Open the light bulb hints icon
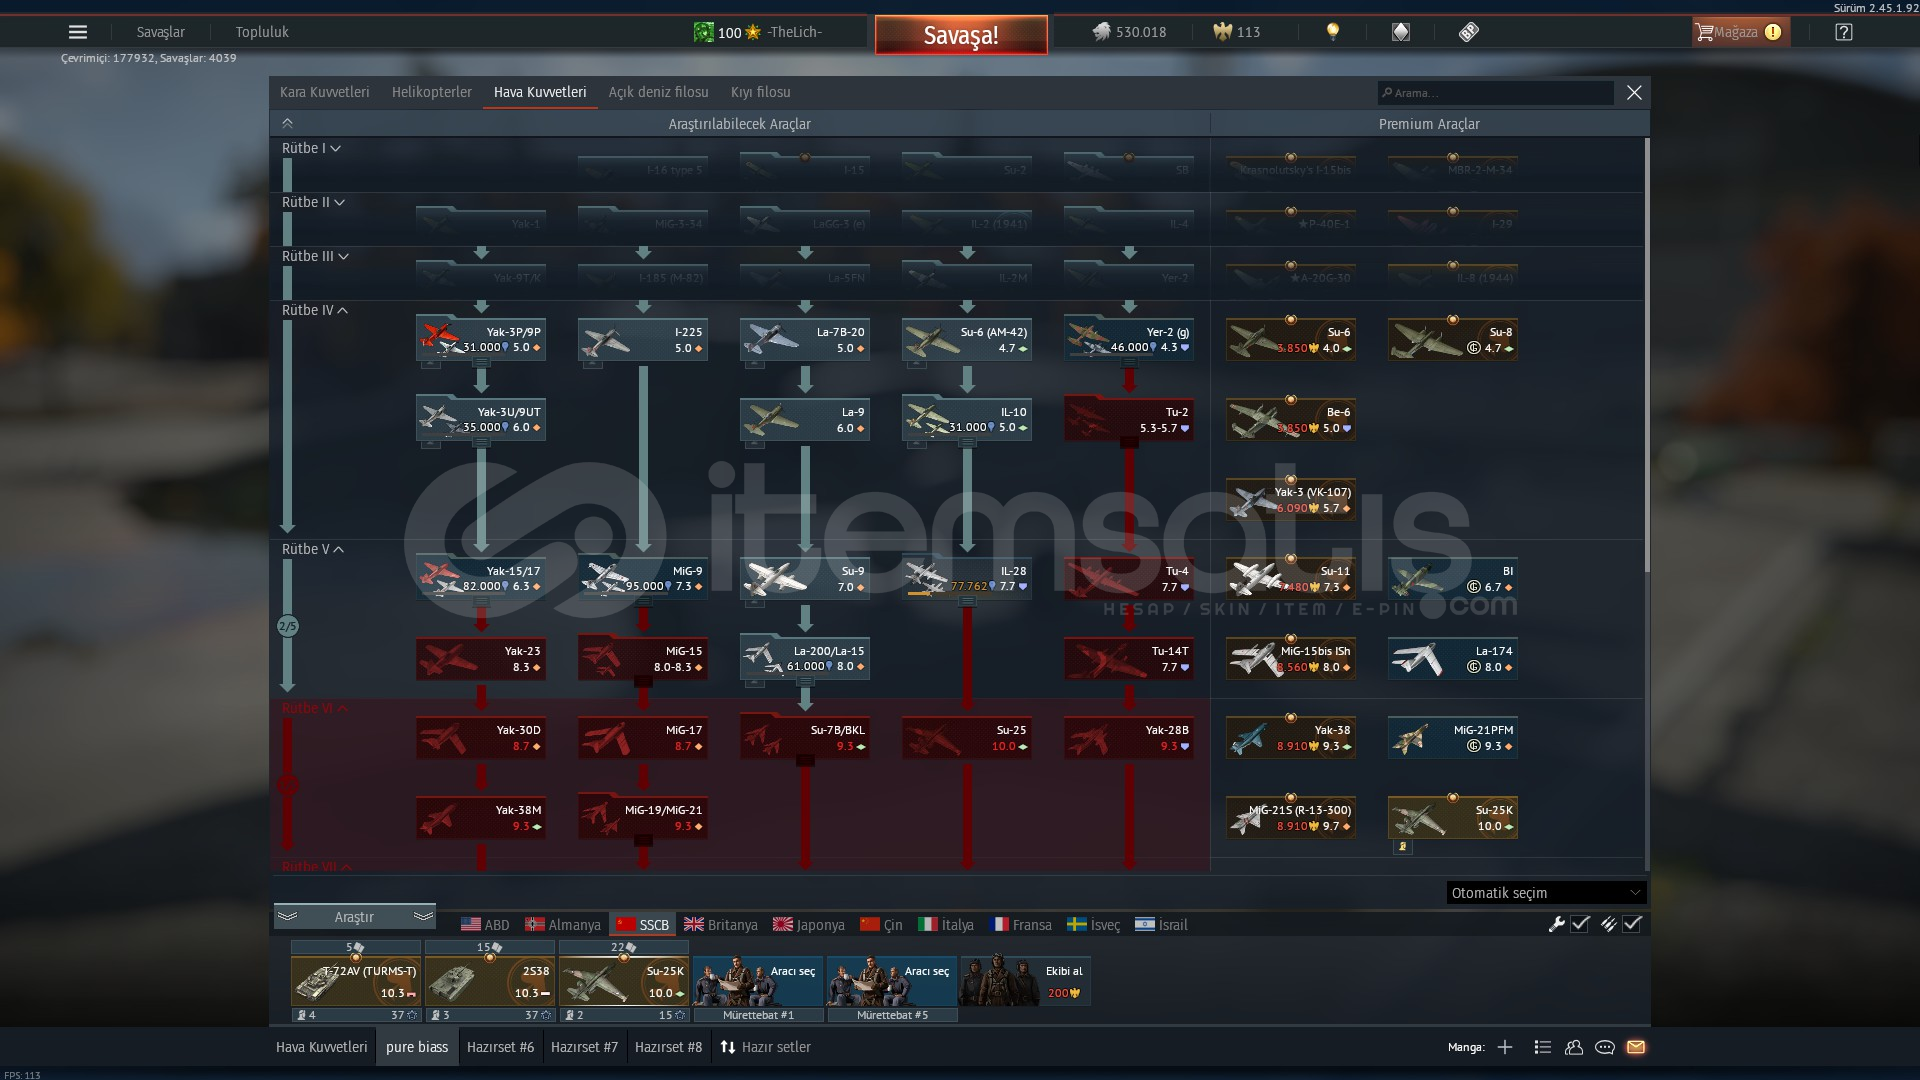1920x1080 pixels. click(1332, 32)
